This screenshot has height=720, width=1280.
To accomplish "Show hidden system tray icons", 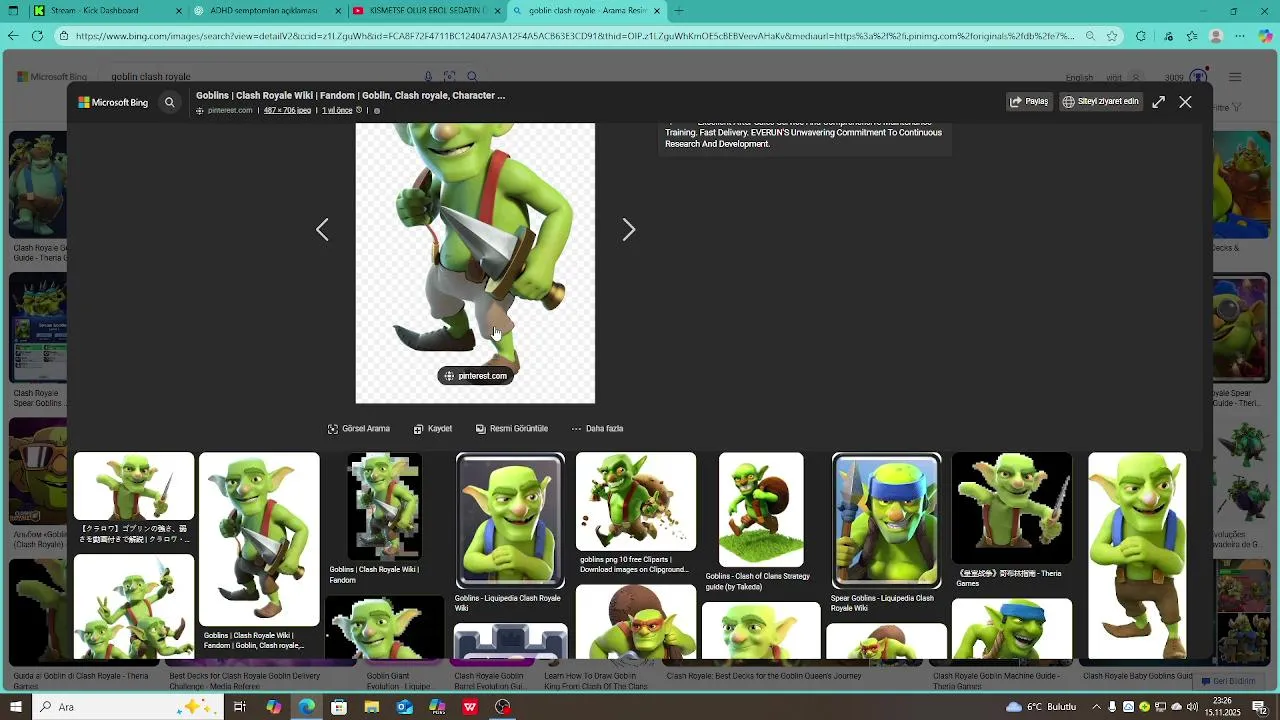I will pyautogui.click(x=1096, y=707).
